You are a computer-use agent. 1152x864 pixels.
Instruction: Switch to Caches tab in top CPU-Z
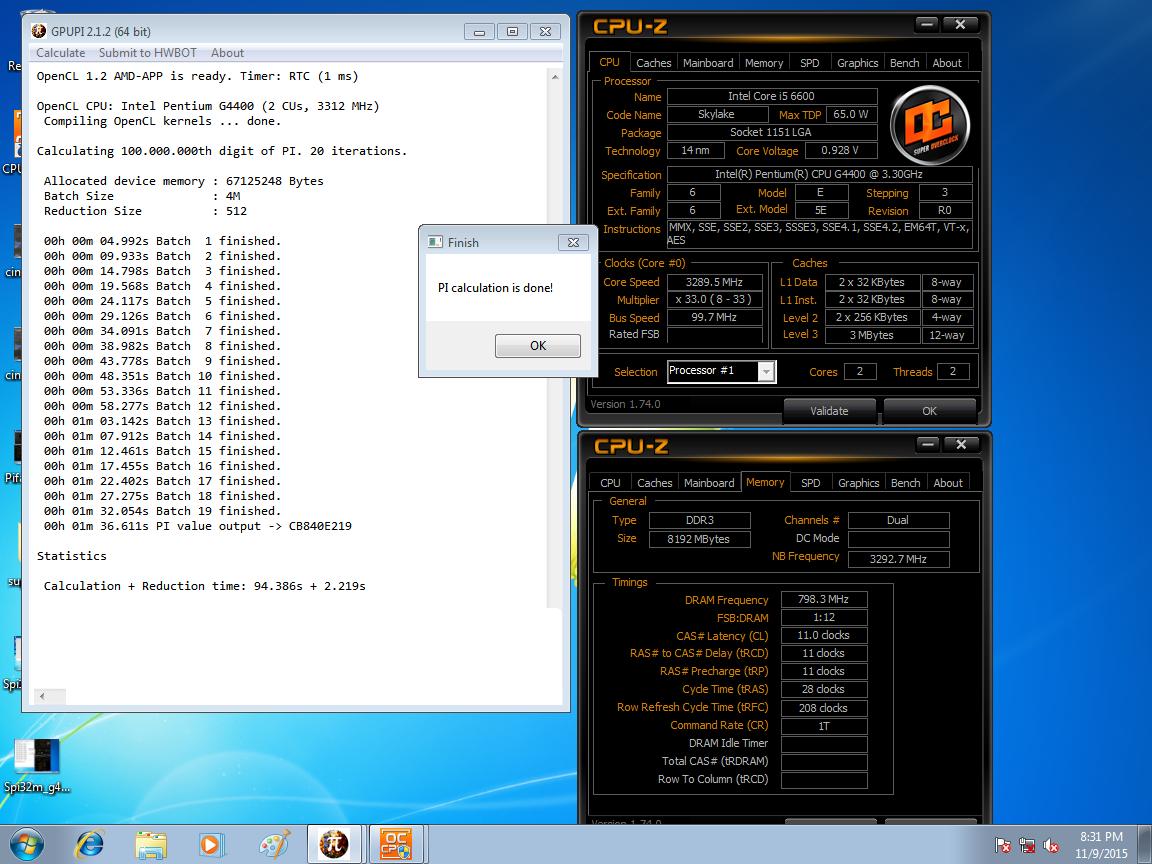653,62
